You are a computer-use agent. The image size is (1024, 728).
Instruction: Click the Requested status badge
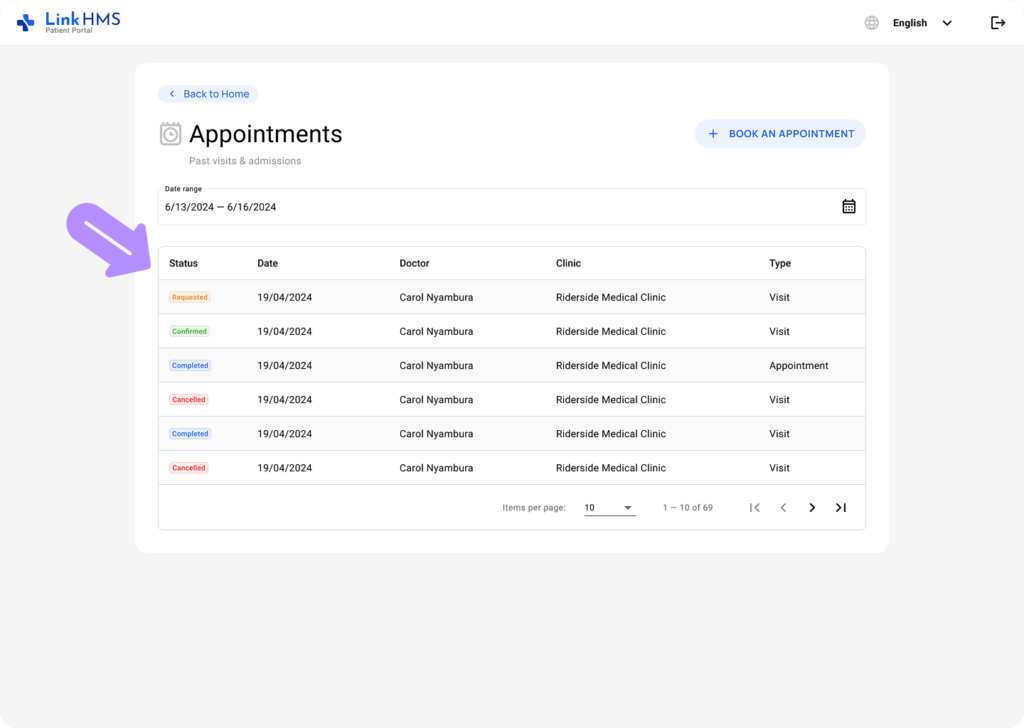coord(189,297)
